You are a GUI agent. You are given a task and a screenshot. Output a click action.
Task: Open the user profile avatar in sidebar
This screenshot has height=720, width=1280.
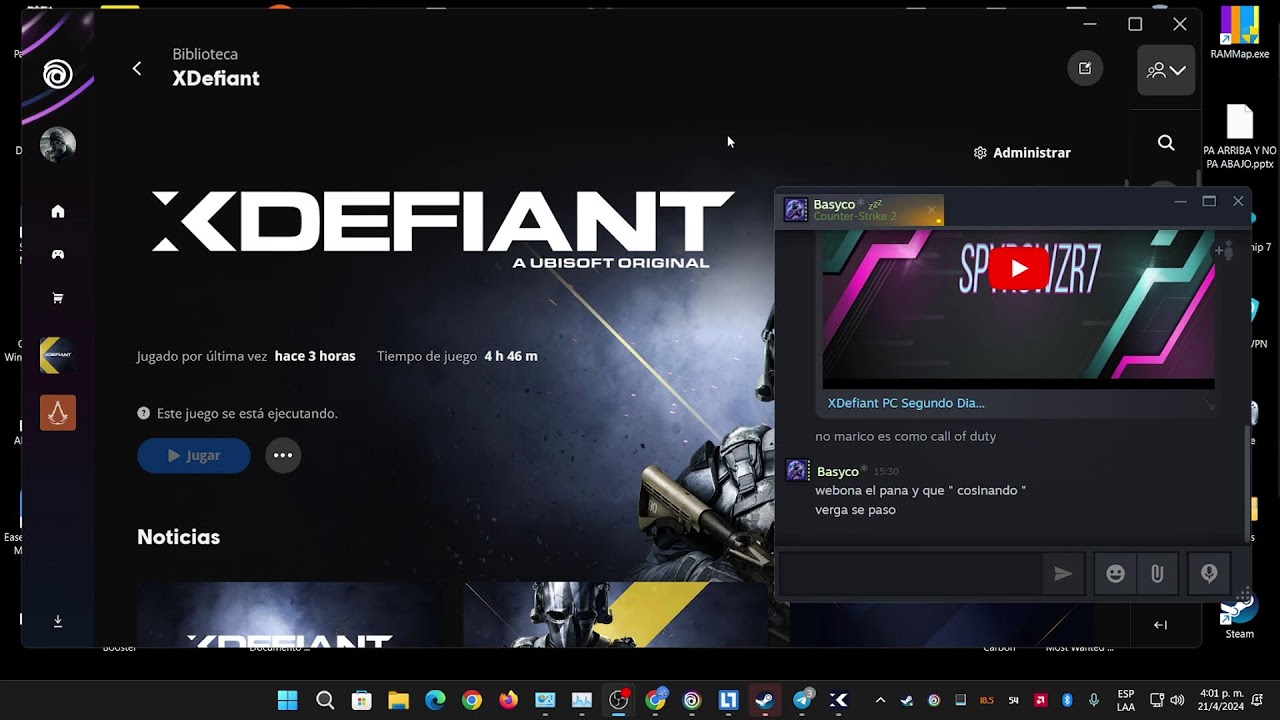(x=58, y=145)
